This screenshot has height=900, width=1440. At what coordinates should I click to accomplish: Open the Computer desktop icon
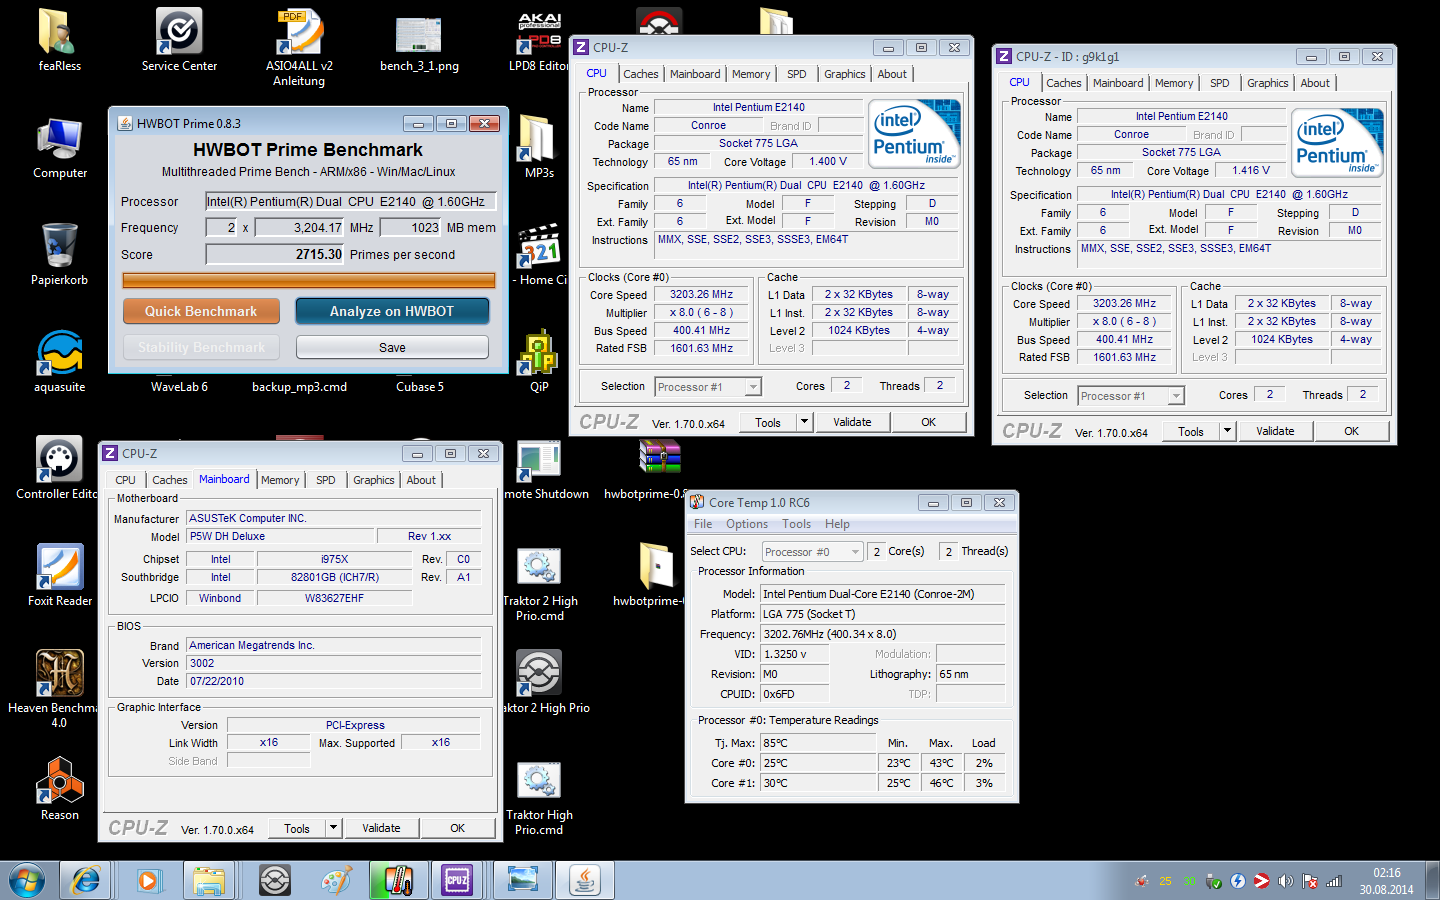coord(59,148)
